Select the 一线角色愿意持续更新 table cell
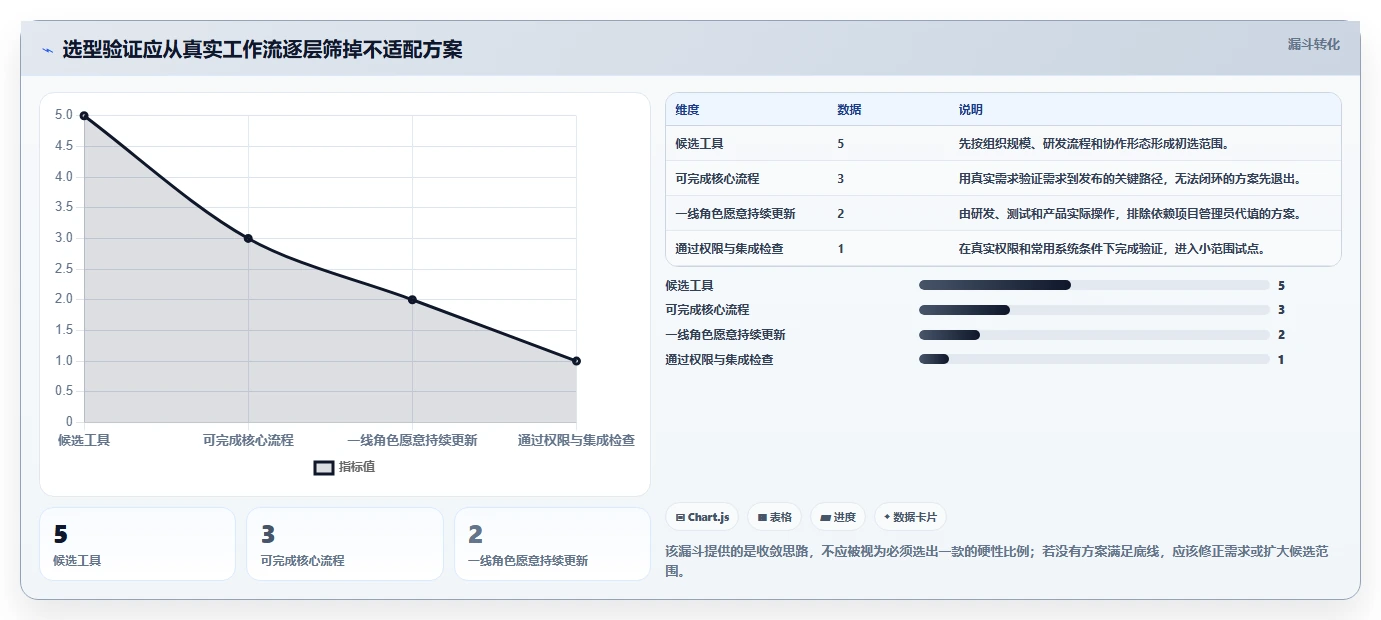1381x620 pixels. [735, 214]
